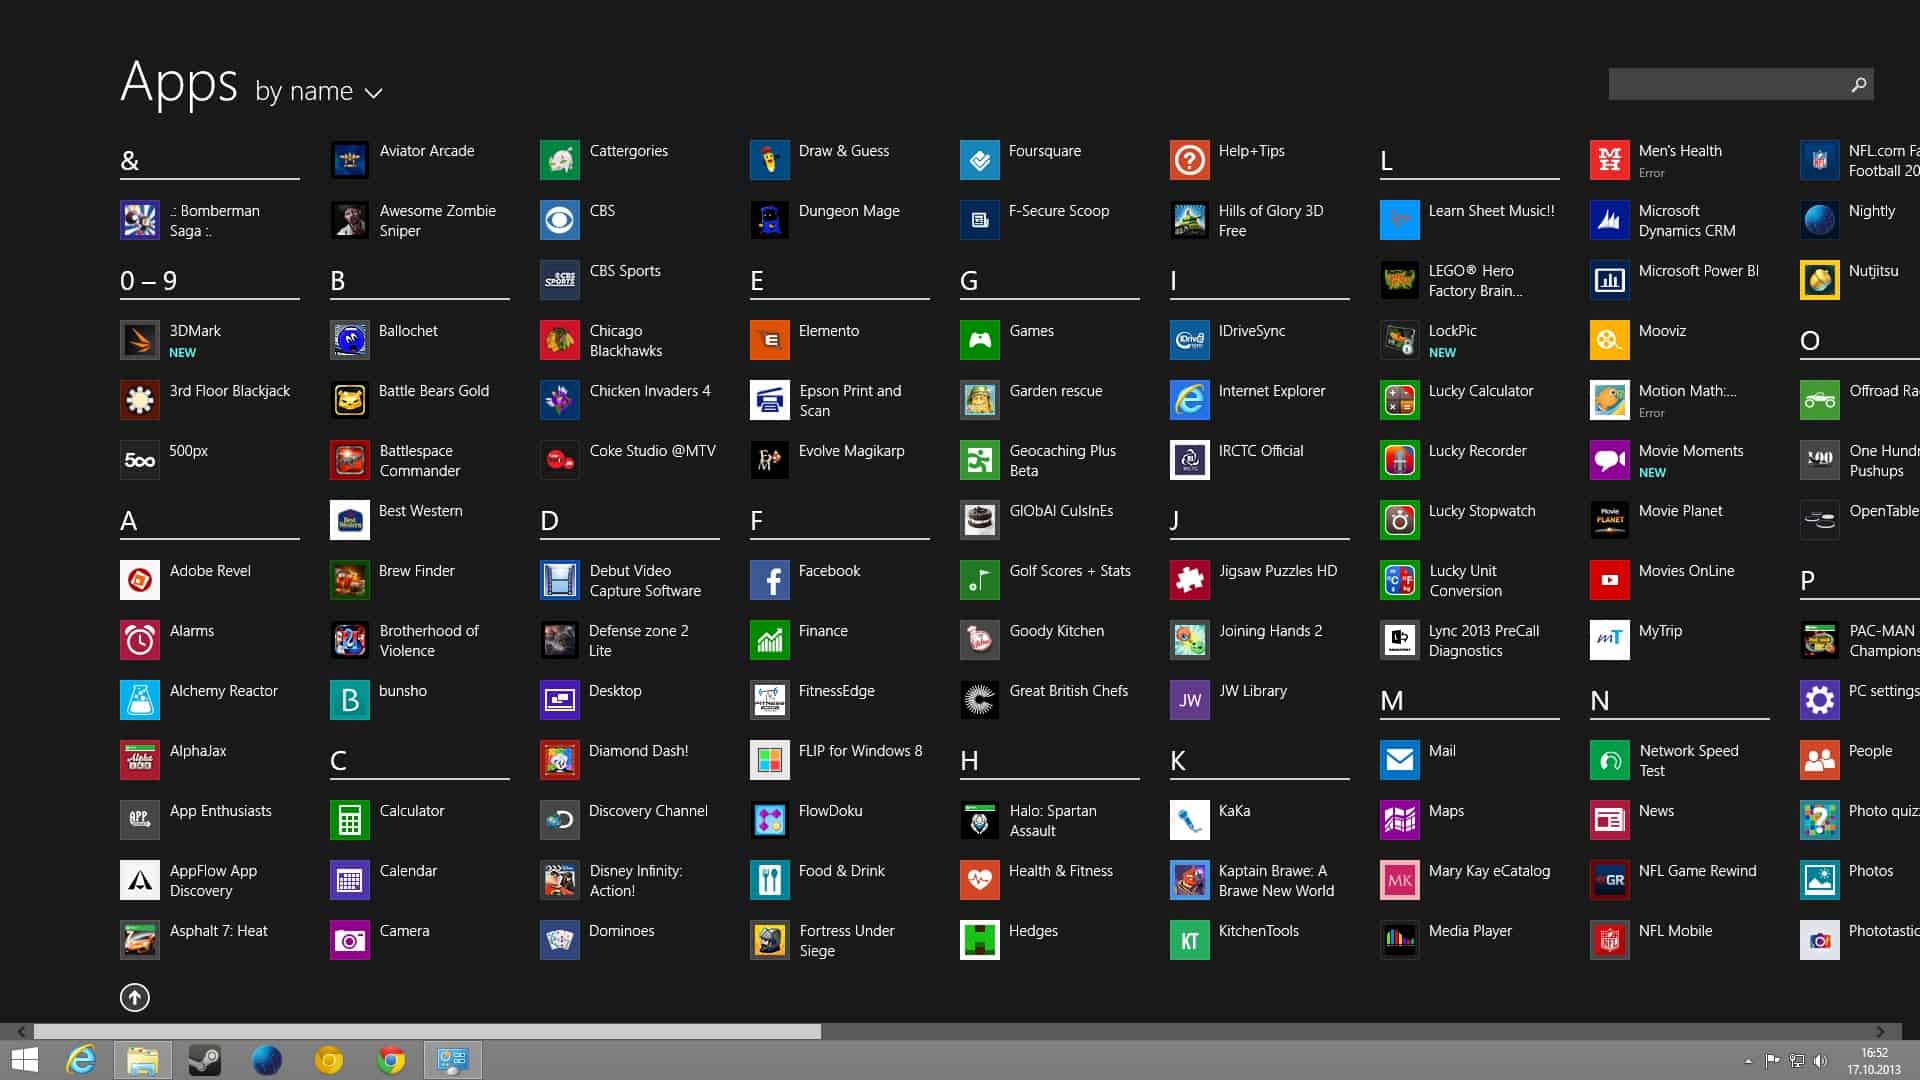Screen dimensions: 1920x1080
Task: Open Steam from the taskbar
Action: pyautogui.click(x=205, y=1060)
